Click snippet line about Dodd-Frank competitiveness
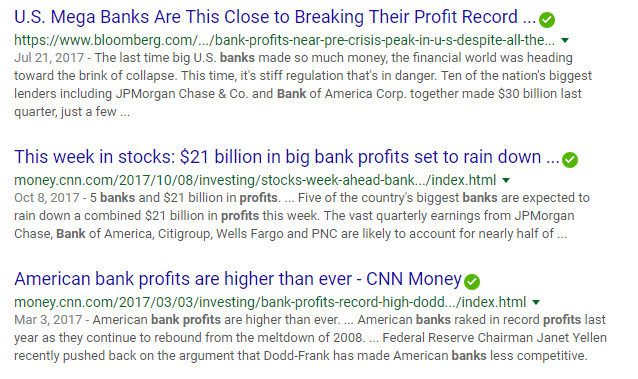The height and width of the screenshot is (379, 638). coord(301,356)
